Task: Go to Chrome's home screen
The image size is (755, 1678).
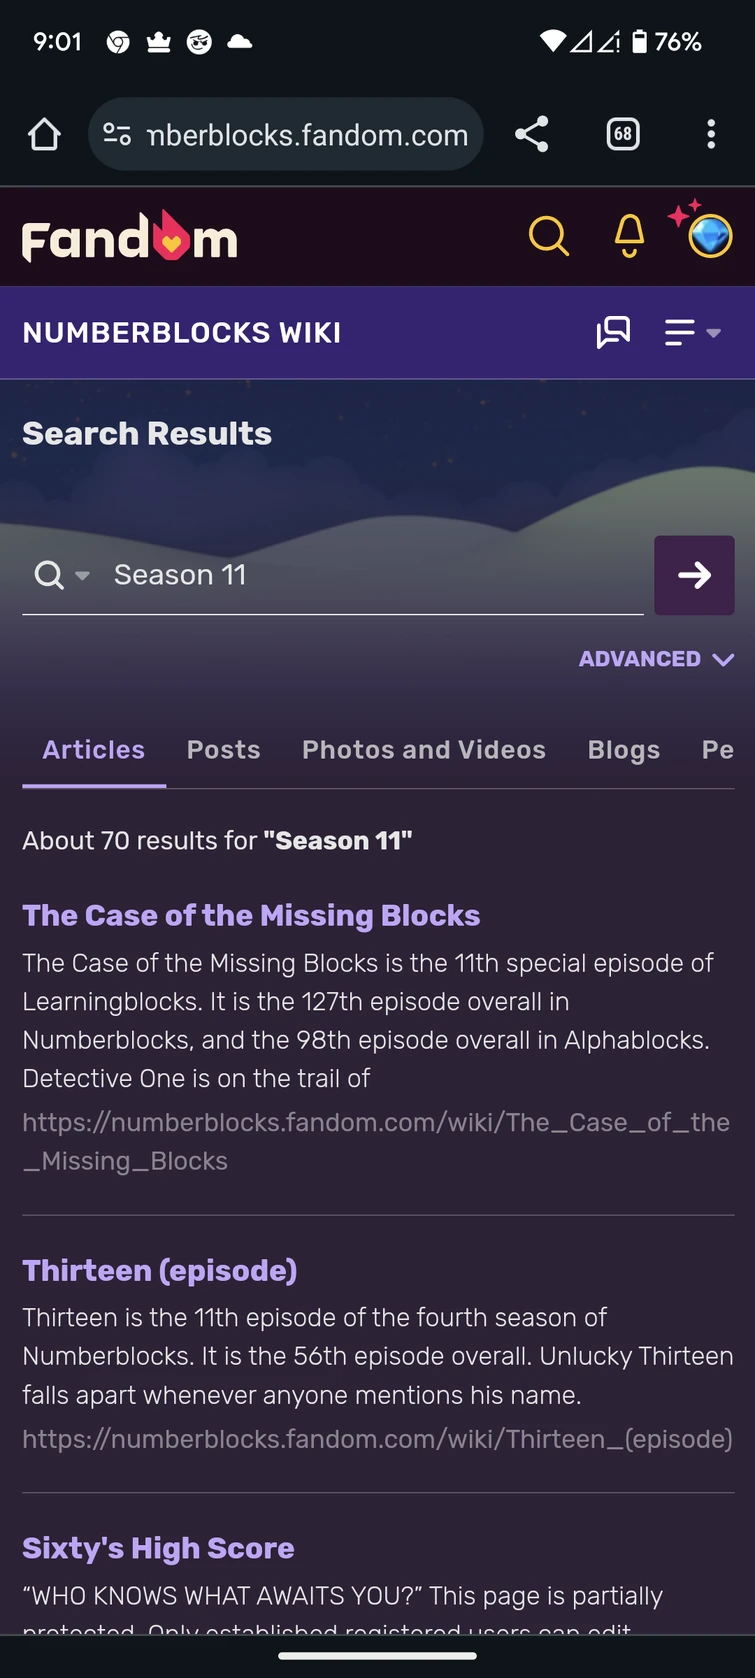Action: [43, 133]
